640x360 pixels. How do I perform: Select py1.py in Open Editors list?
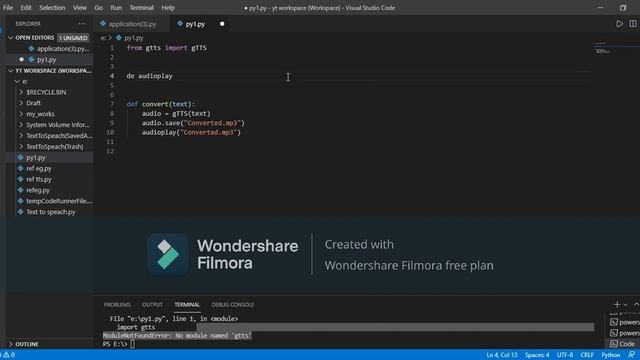47,60
